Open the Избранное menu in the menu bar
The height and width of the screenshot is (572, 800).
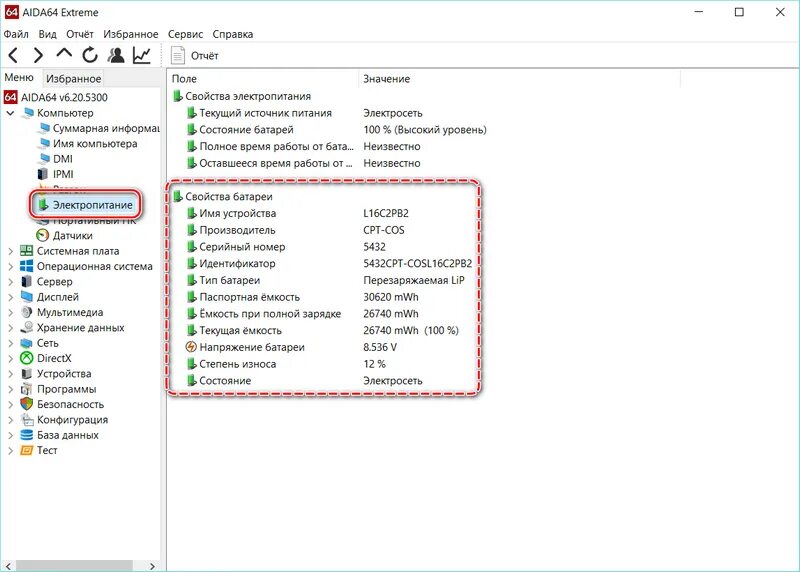(x=131, y=34)
